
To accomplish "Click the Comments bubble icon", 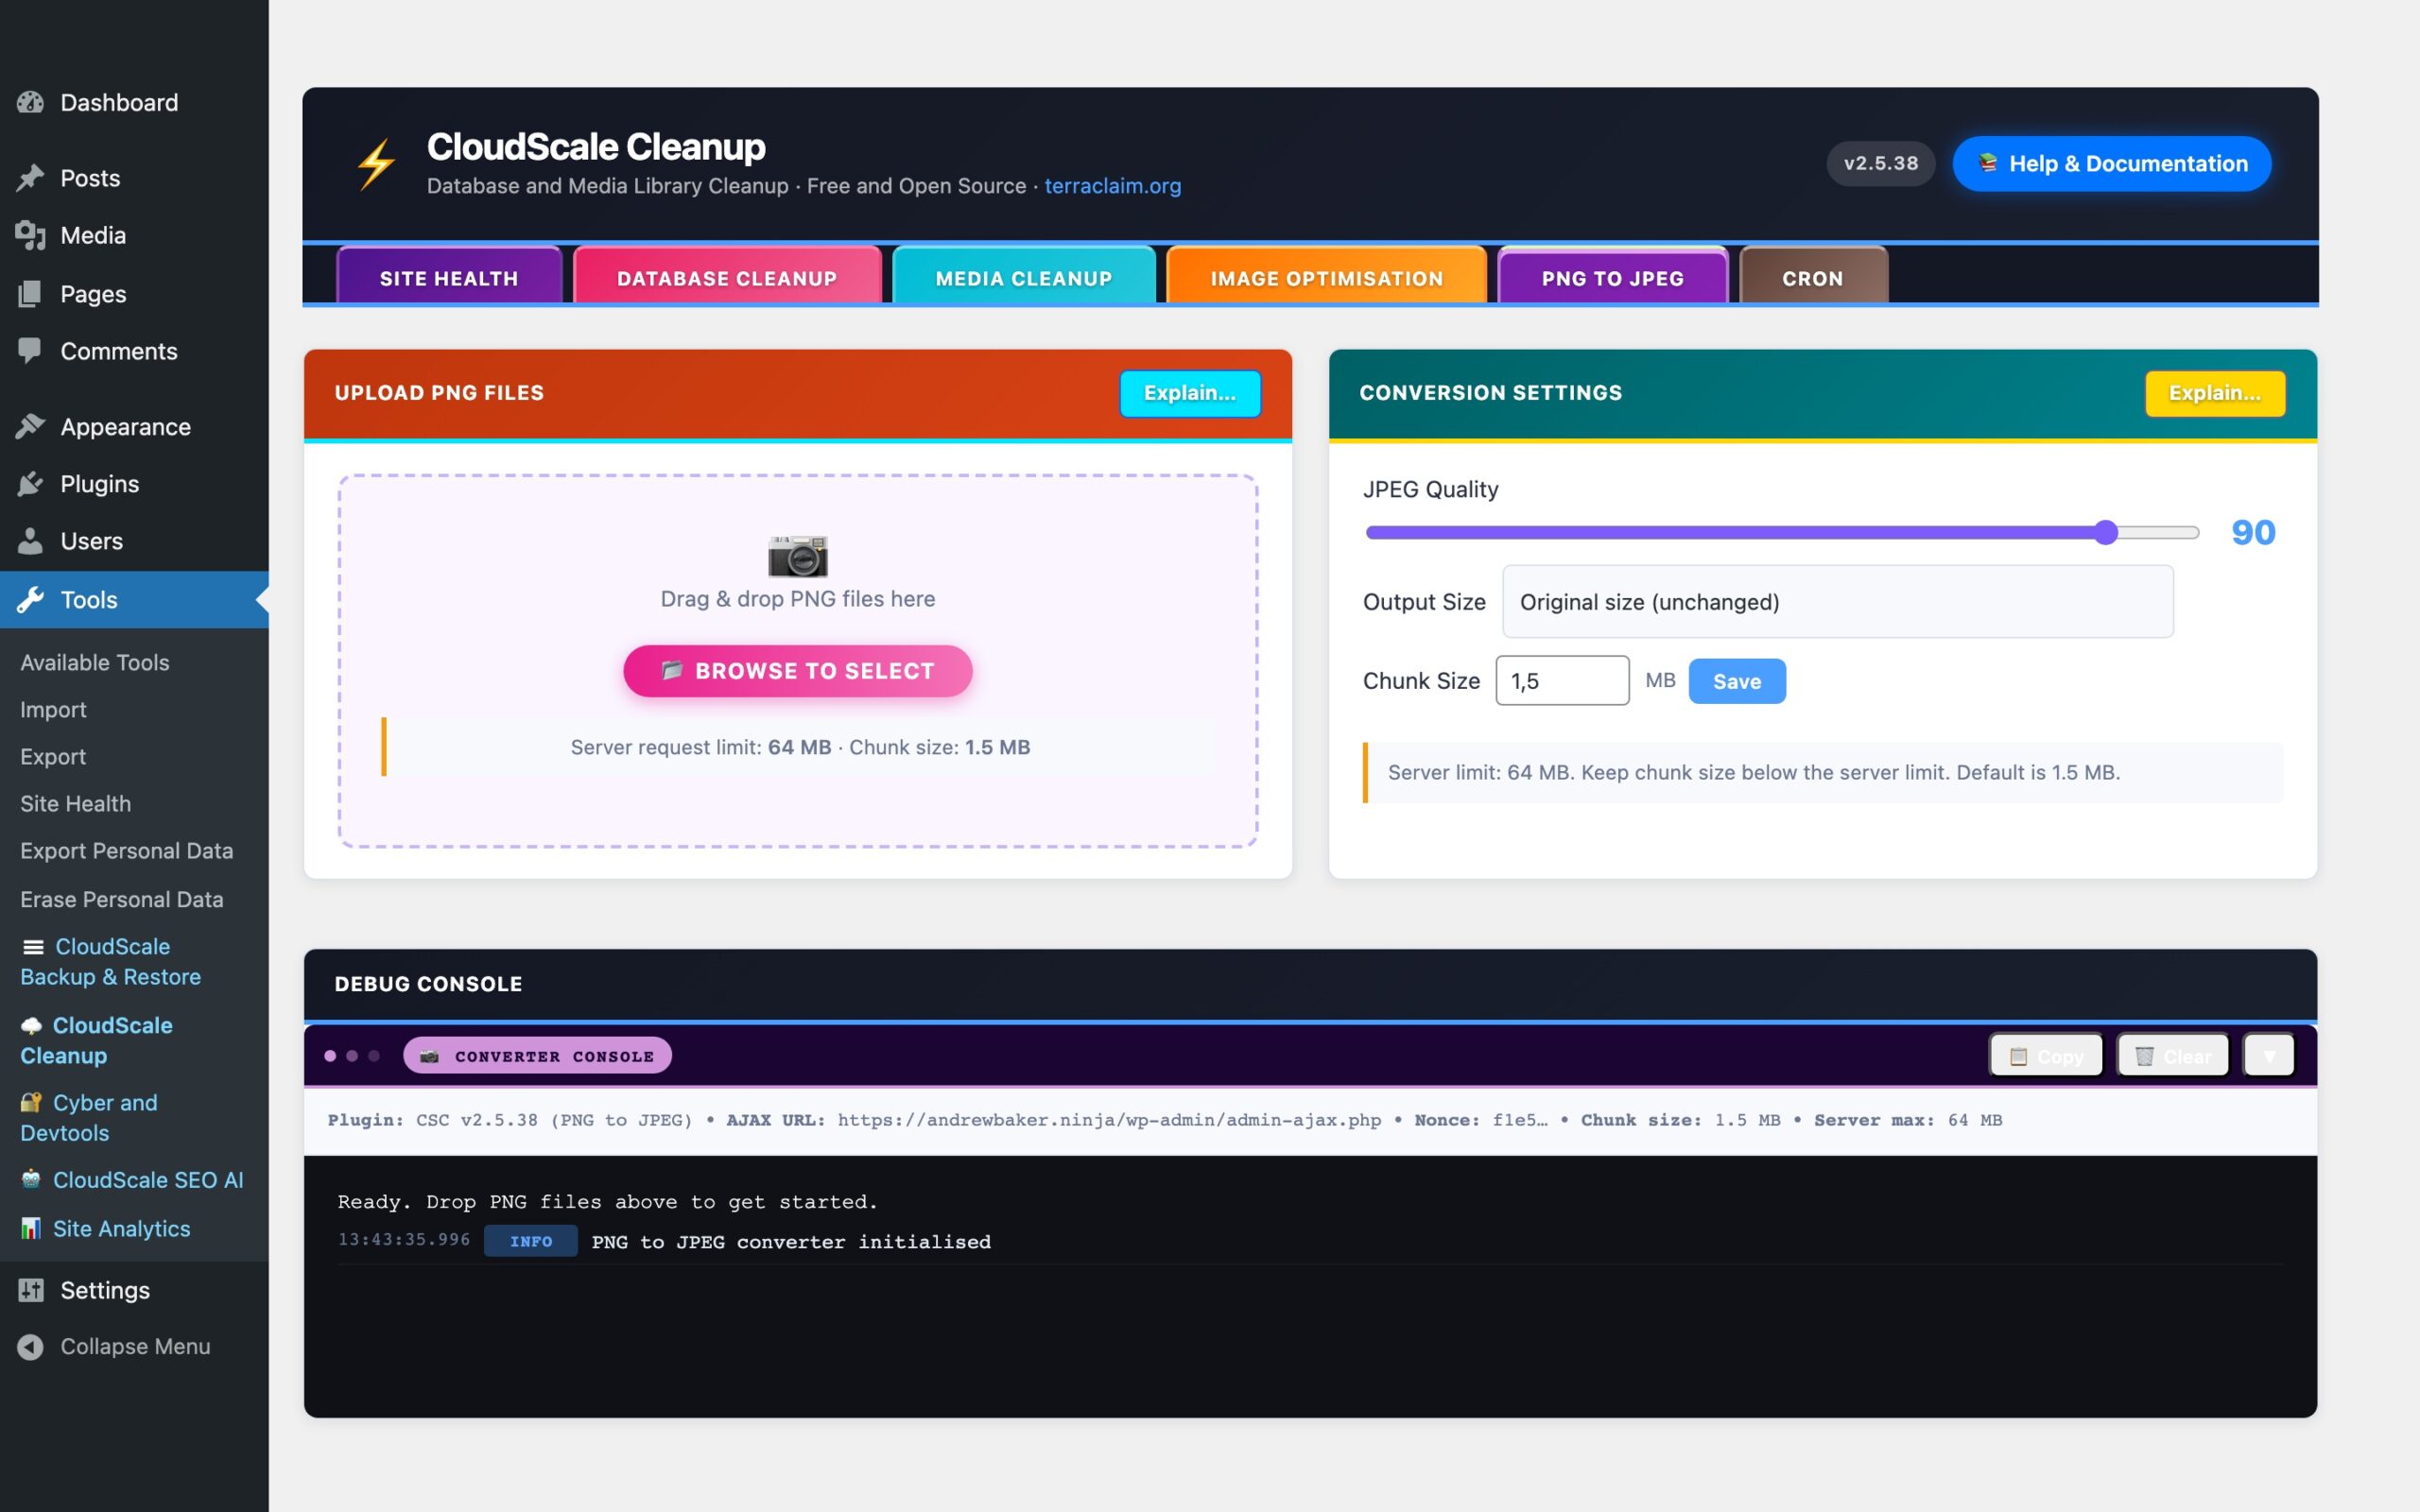I will tap(30, 350).
